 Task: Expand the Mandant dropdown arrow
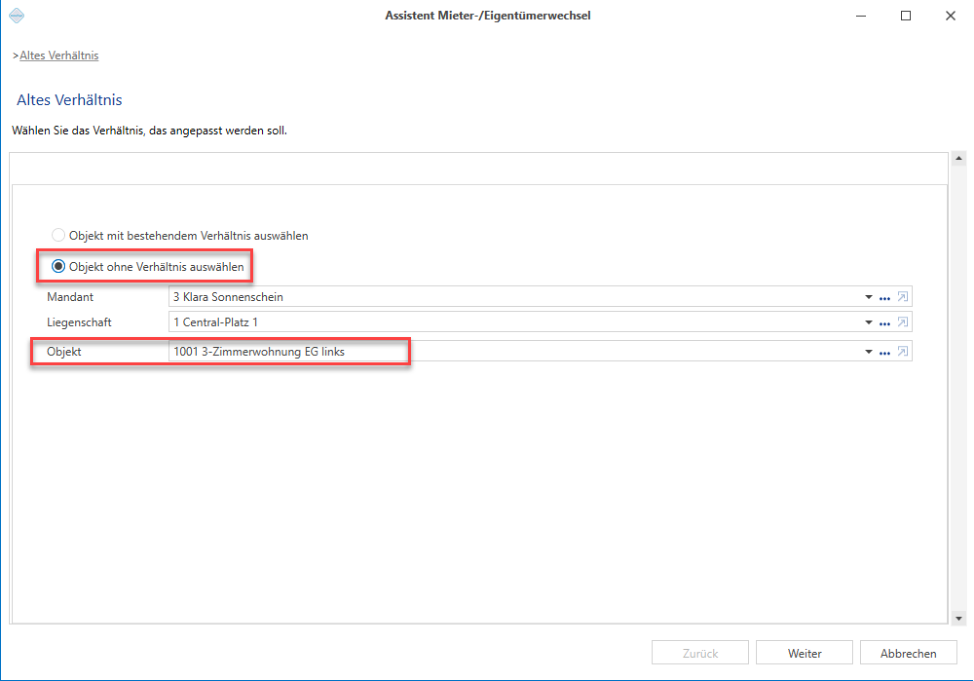tap(868, 297)
